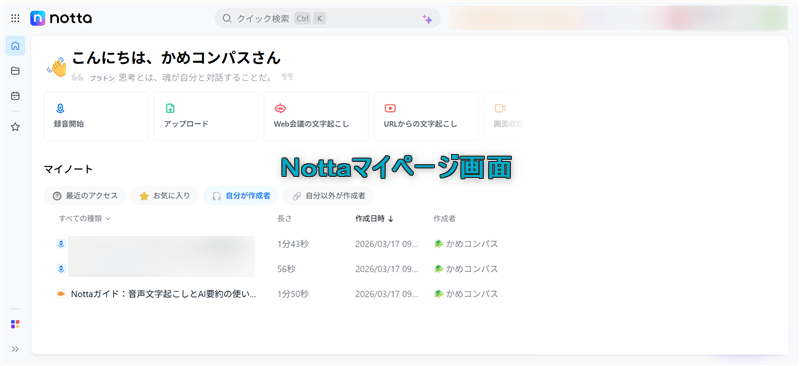The width and height of the screenshot is (800, 366).
Task: Click the orange video icon beside Nottaガイド
Action: pyautogui.click(x=61, y=294)
